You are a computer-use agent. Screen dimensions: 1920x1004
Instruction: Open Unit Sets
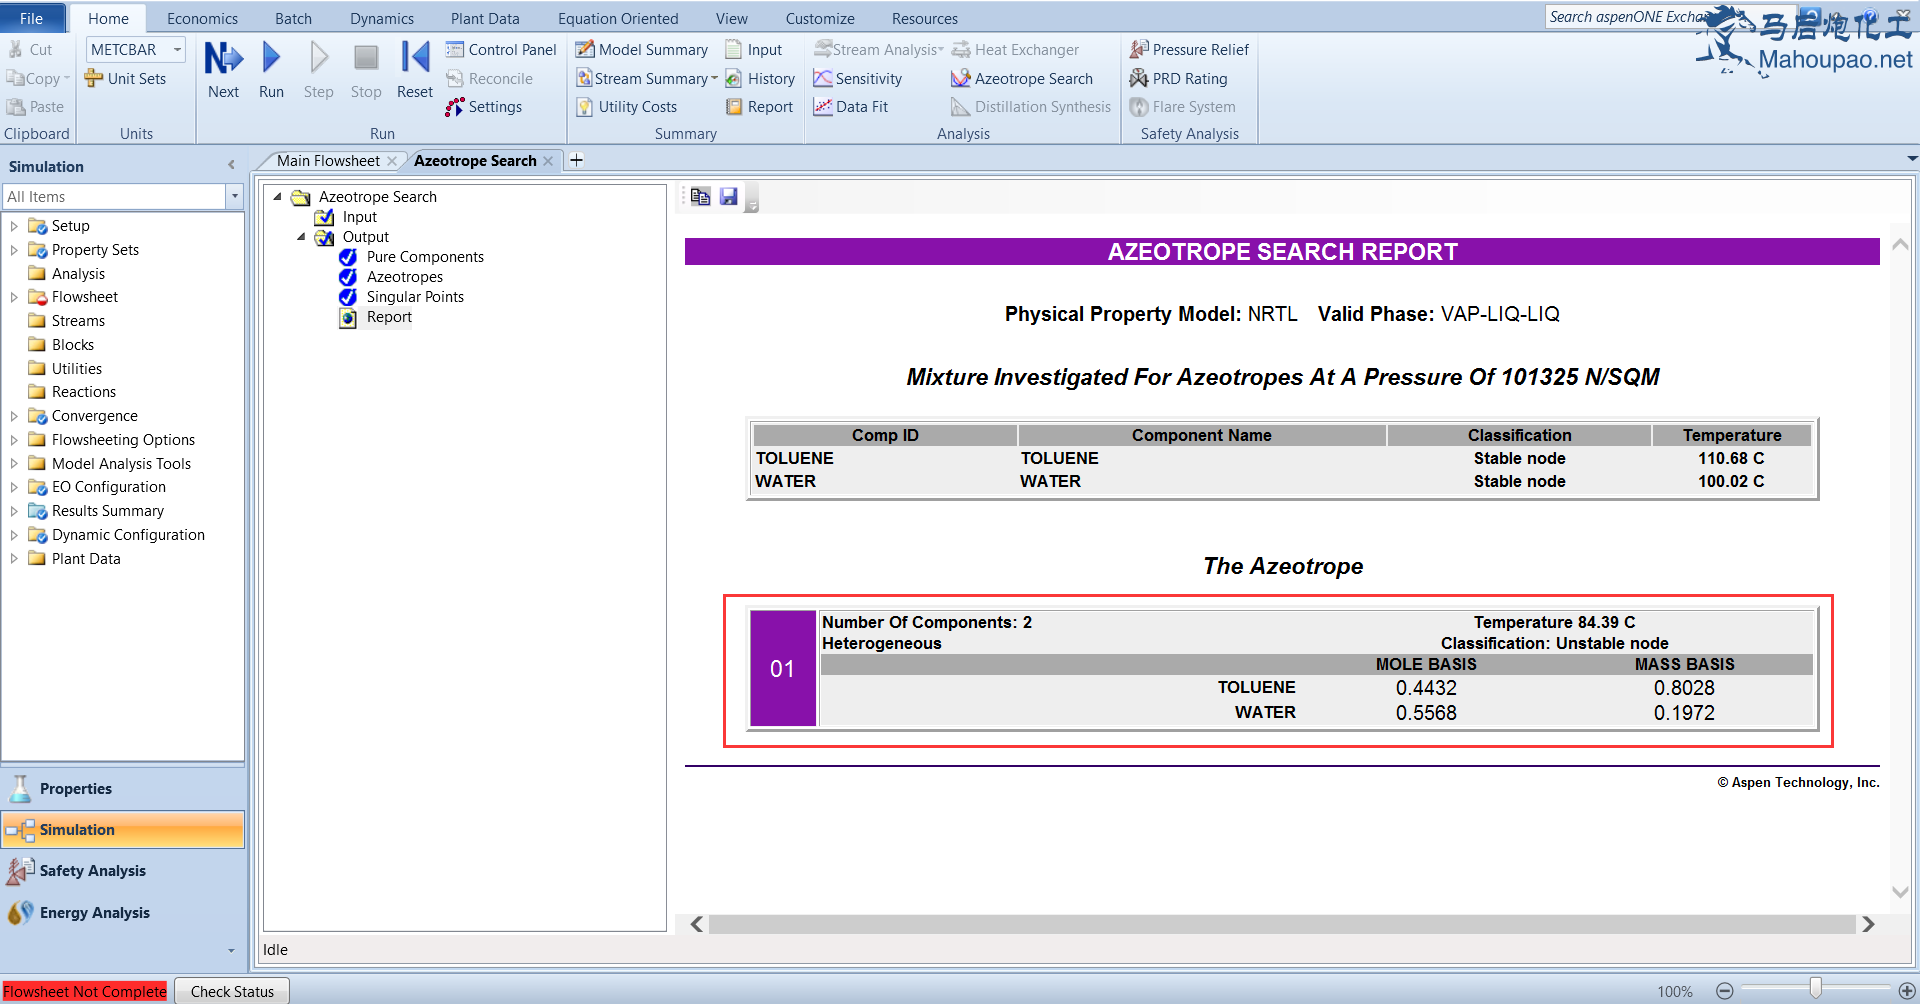coord(126,78)
